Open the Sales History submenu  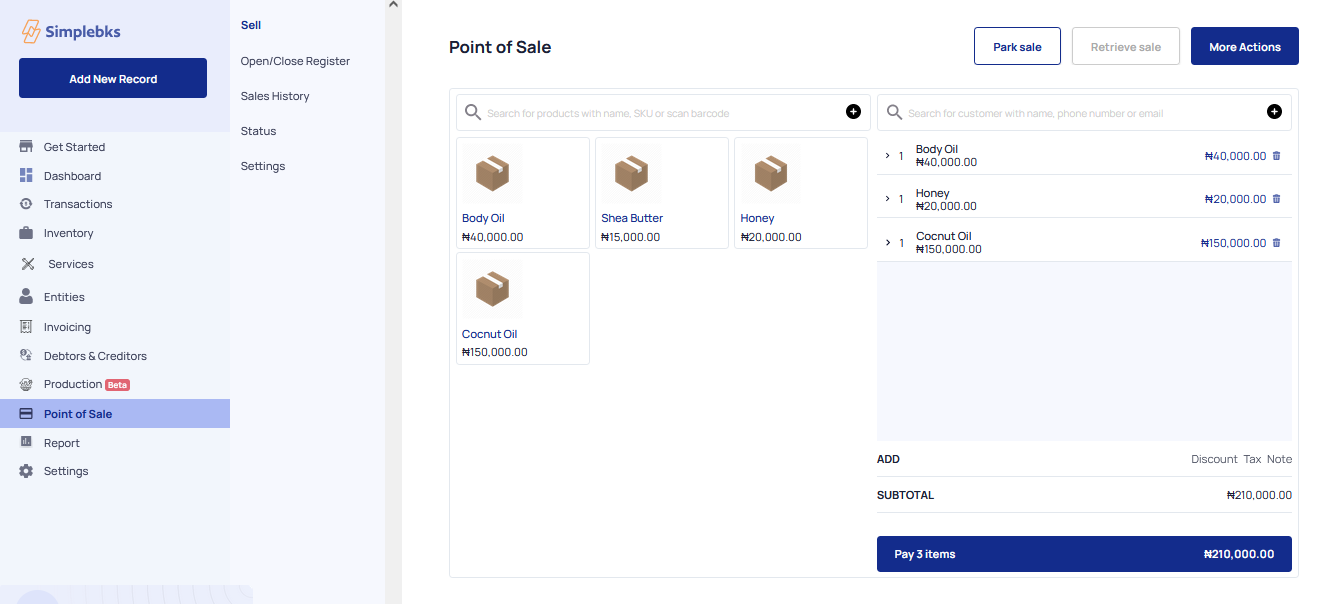(x=275, y=96)
